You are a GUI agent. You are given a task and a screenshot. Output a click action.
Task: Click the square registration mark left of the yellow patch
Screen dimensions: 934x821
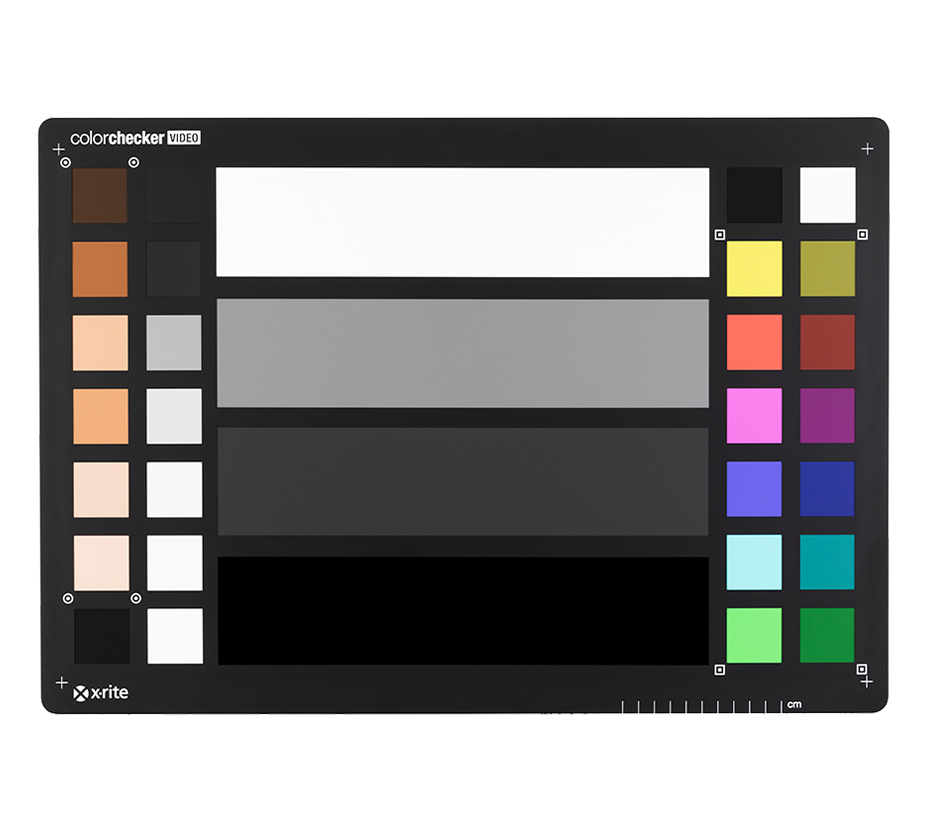pos(719,235)
